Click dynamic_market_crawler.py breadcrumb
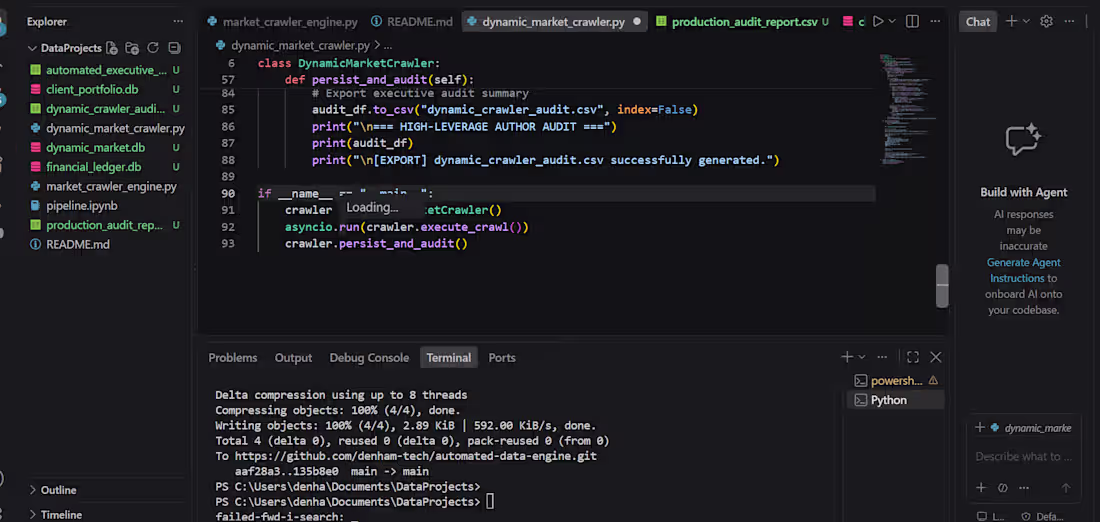The width and height of the screenshot is (1100, 522). [300, 46]
